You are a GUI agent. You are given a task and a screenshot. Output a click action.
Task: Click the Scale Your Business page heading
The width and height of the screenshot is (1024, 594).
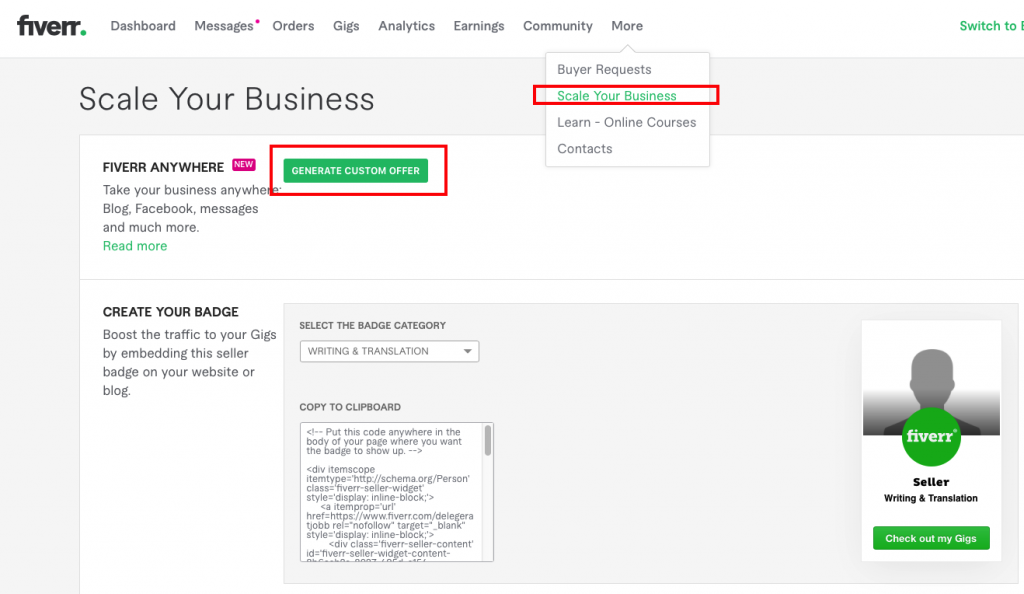[227, 99]
